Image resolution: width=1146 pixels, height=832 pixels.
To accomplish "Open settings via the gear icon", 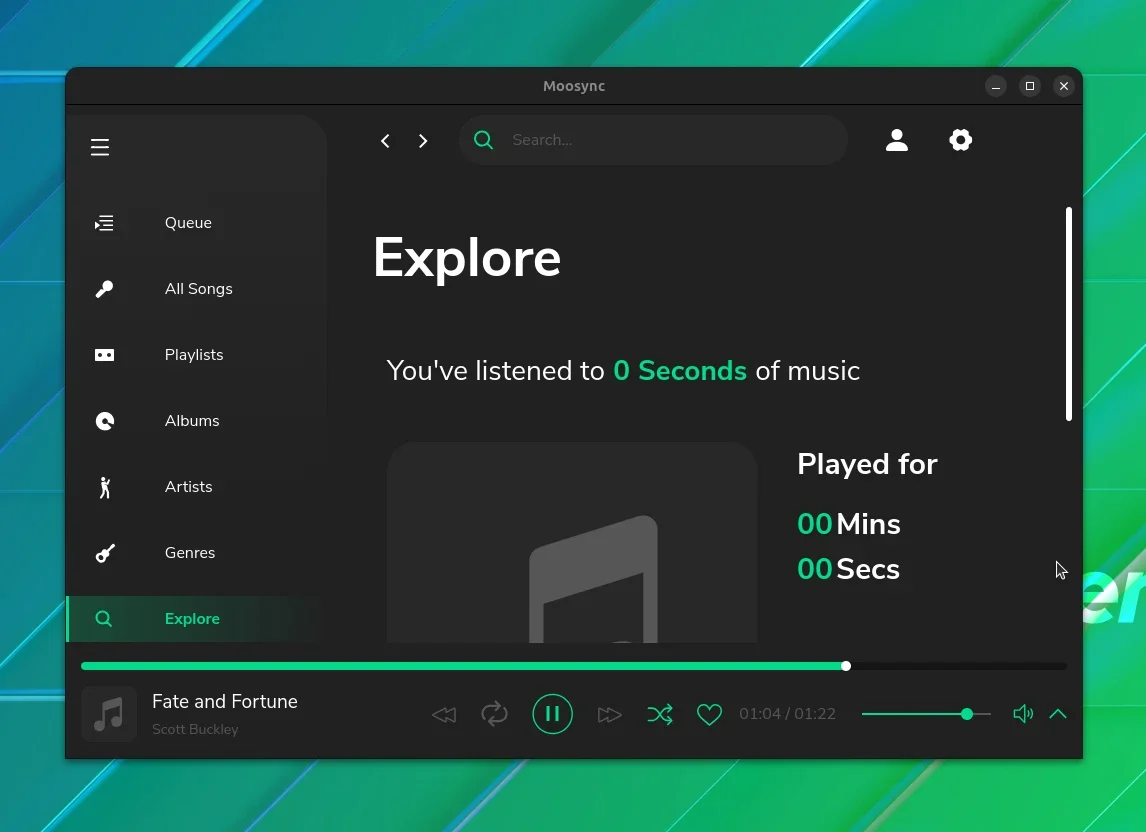I will (x=960, y=140).
